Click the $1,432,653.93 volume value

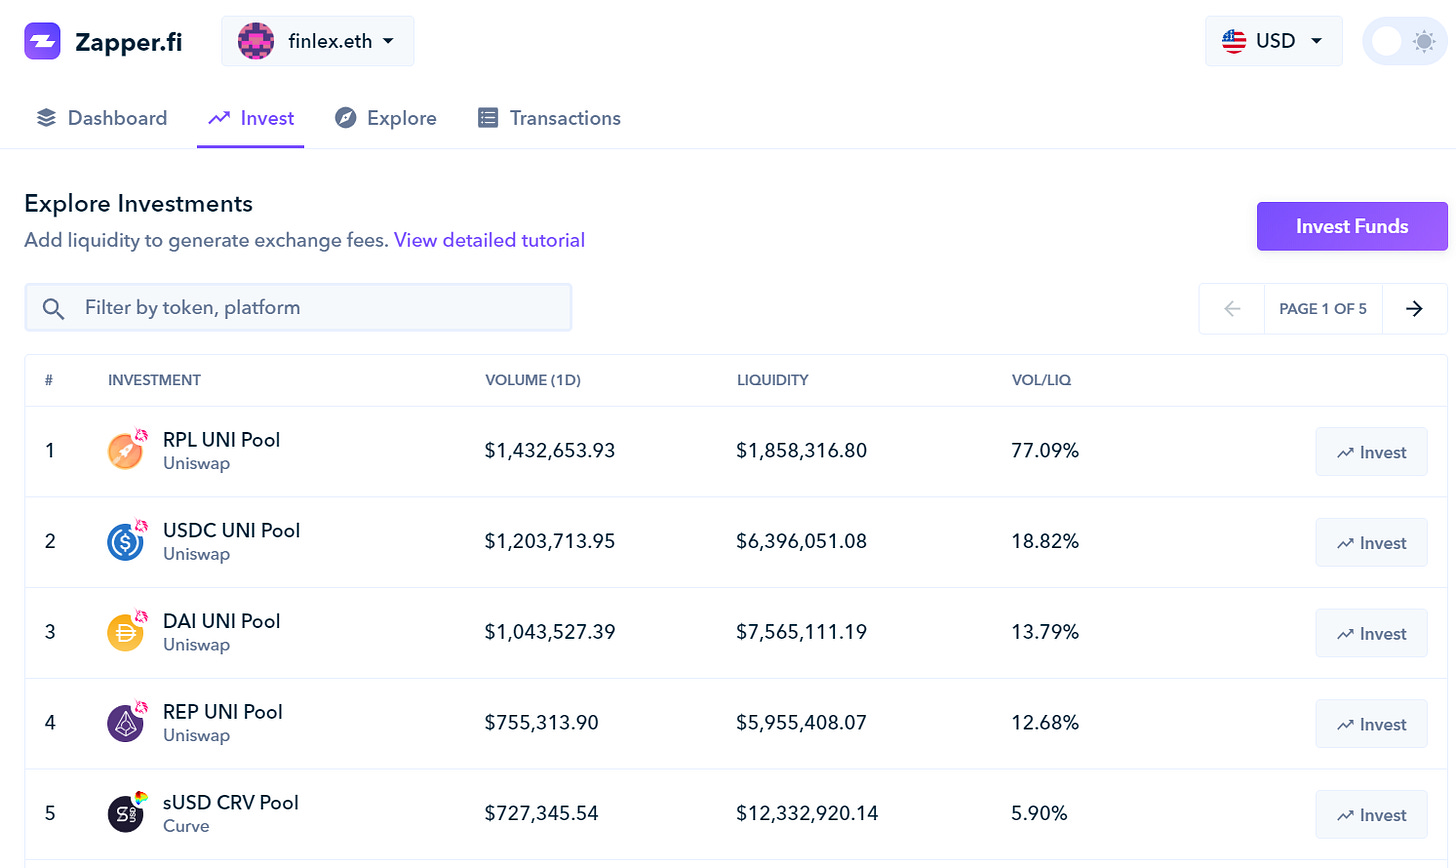550,451
